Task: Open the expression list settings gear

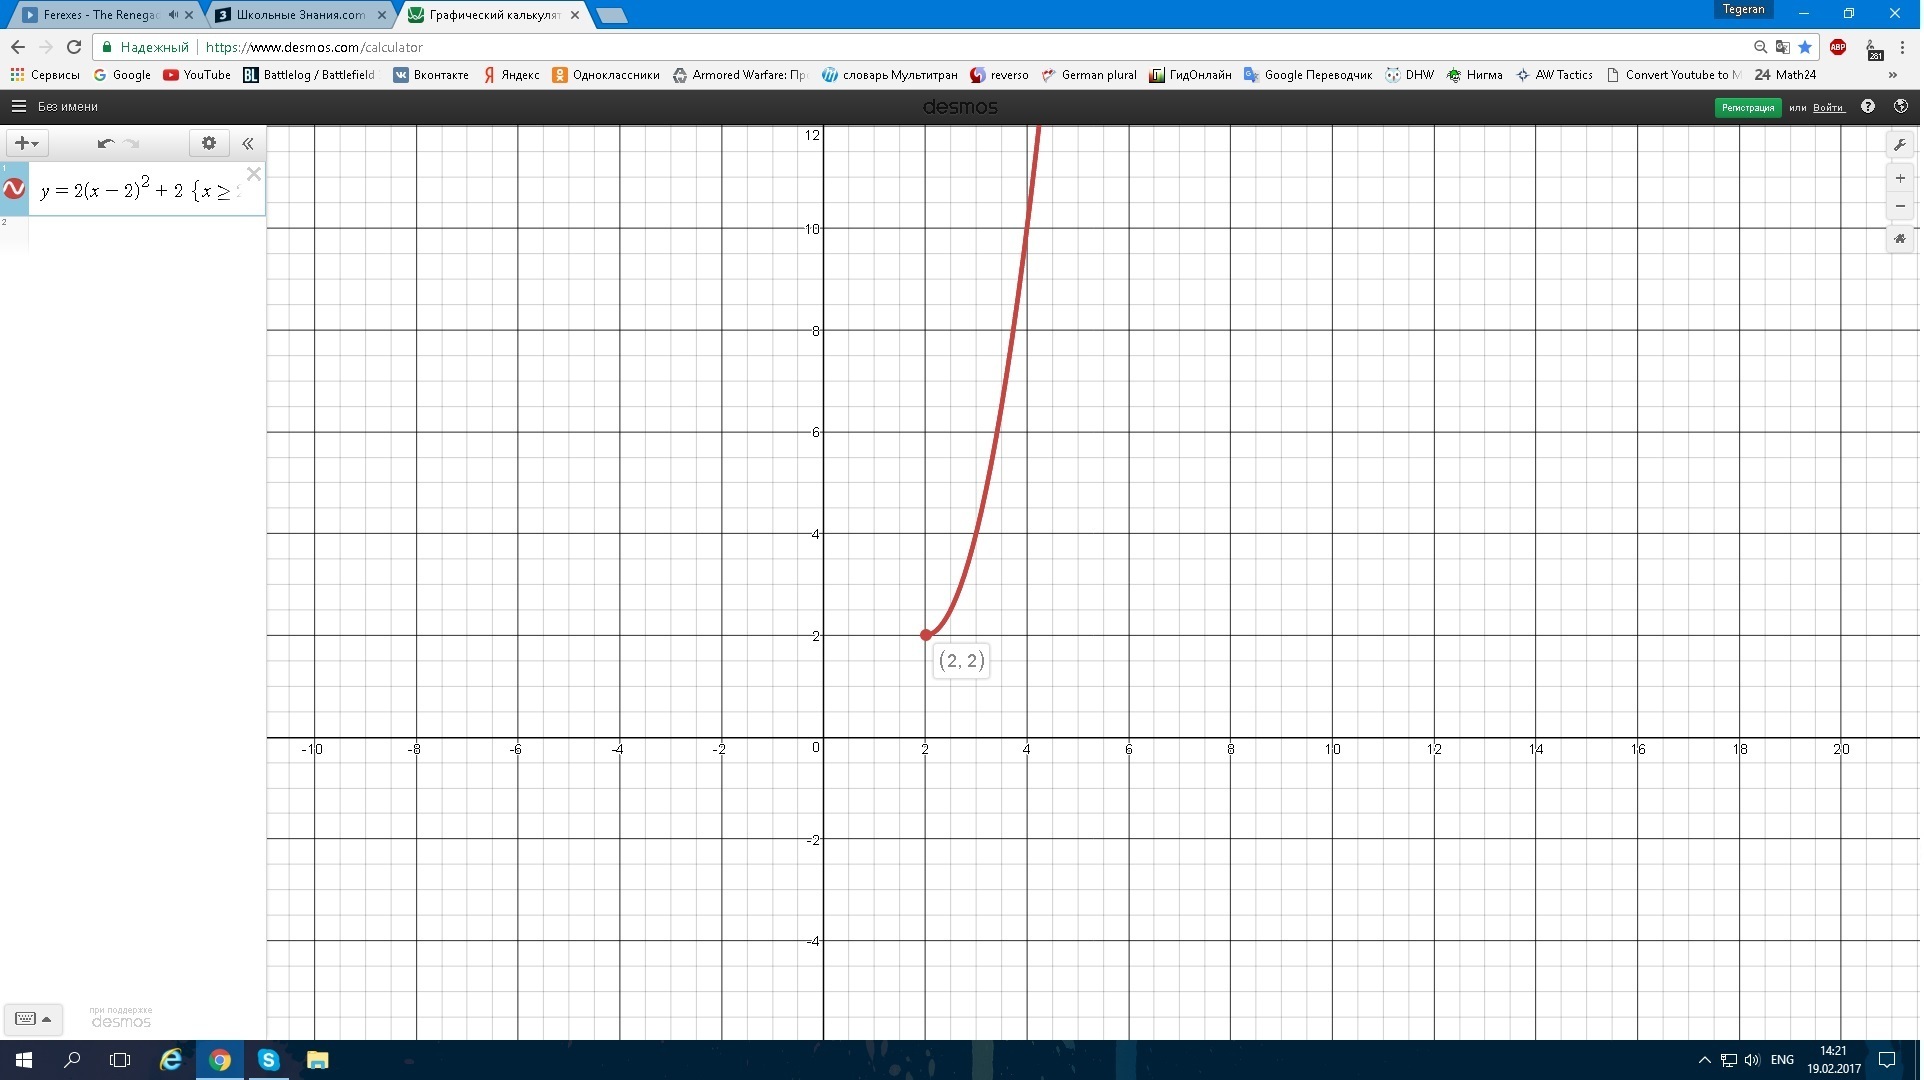Action: coord(208,143)
